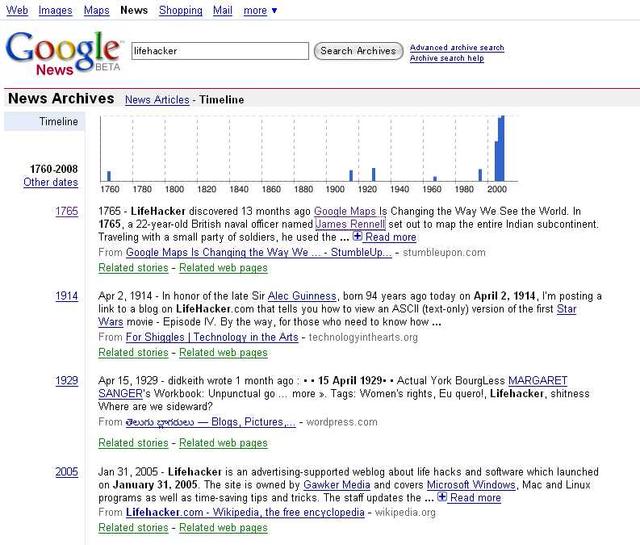Open the Microsoft Windows link
The image size is (640, 545).
click(471, 485)
